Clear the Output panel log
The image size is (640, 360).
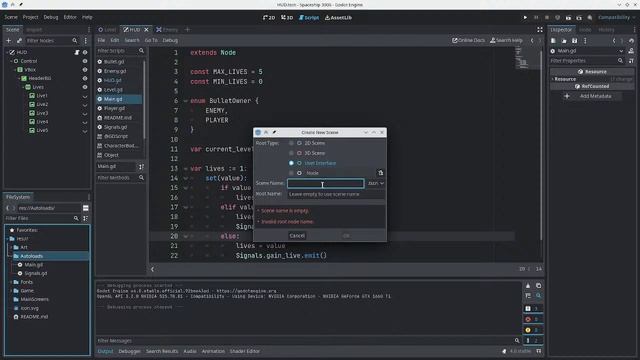tap(528, 286)
